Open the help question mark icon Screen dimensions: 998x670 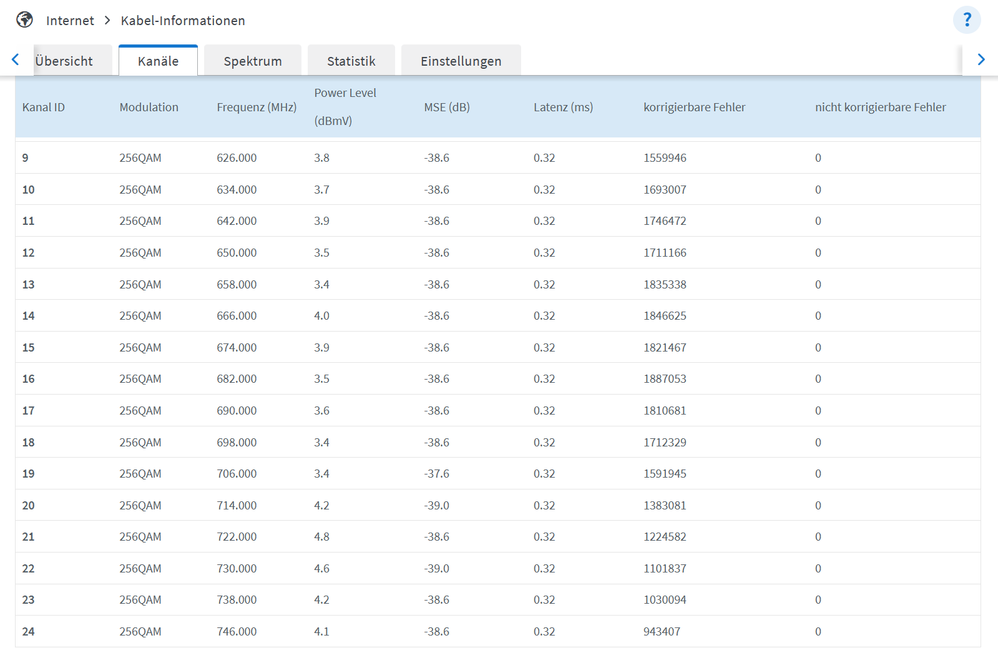[x=966, y=20]
